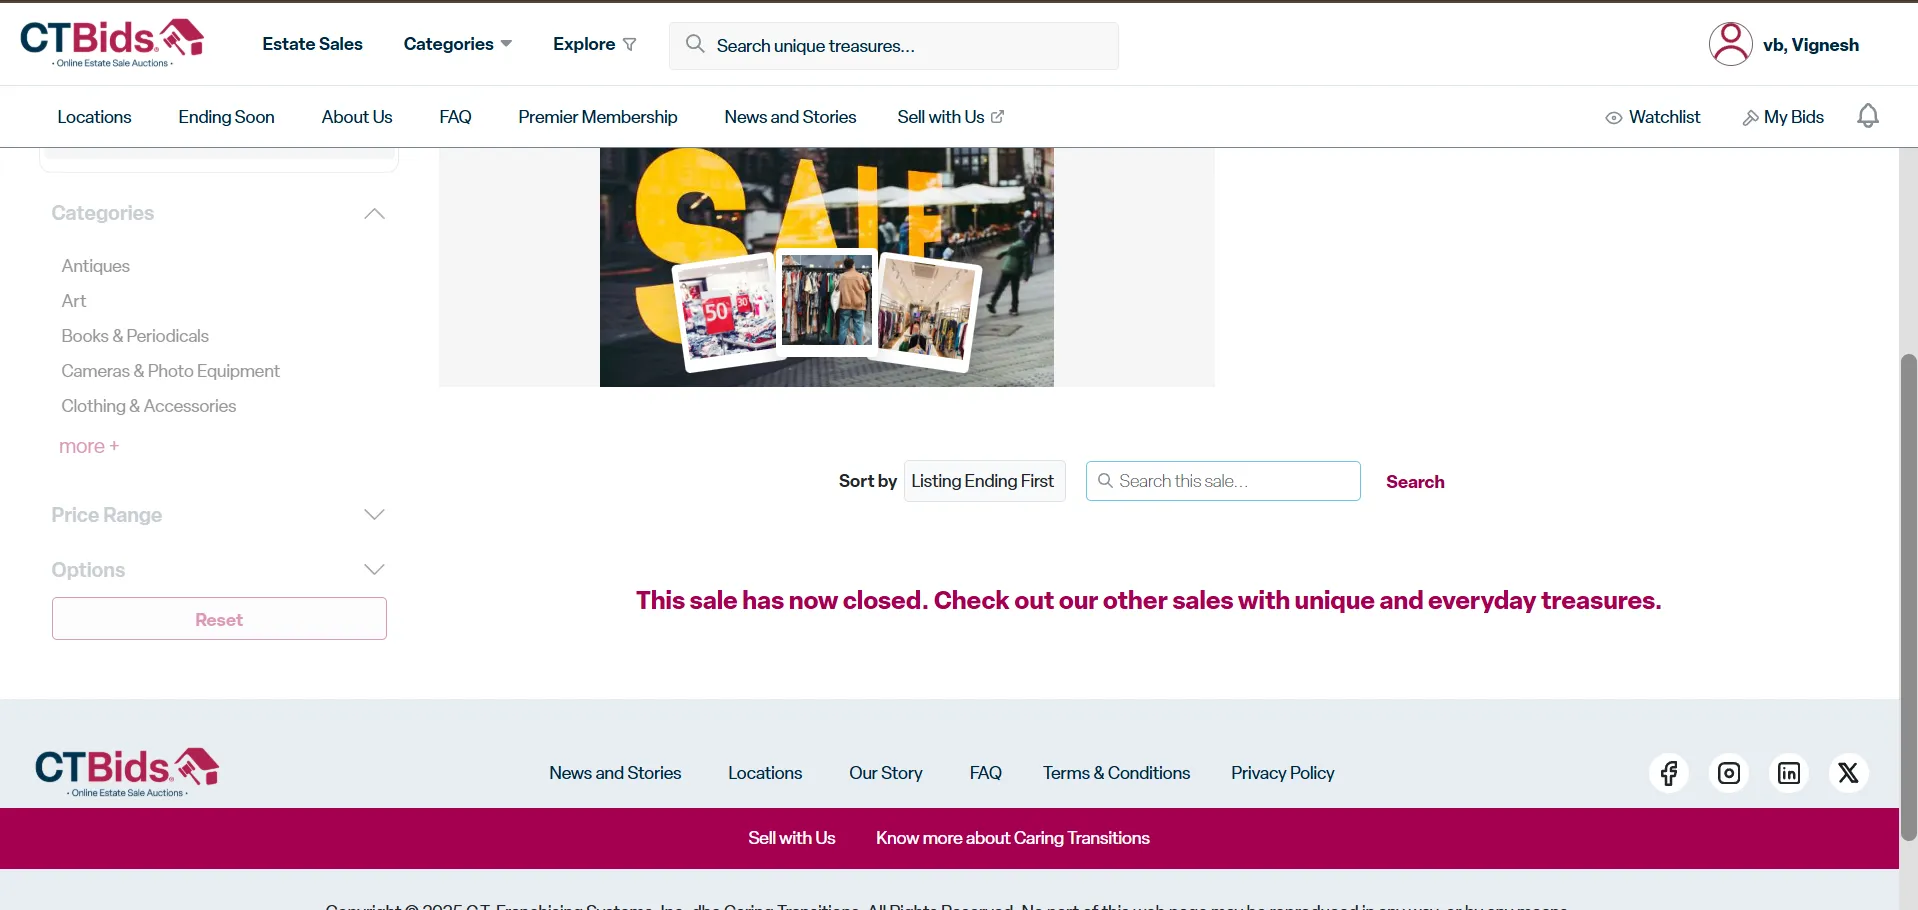
Task: Collapse the Categories filter section
Action: tap(374, 214)
